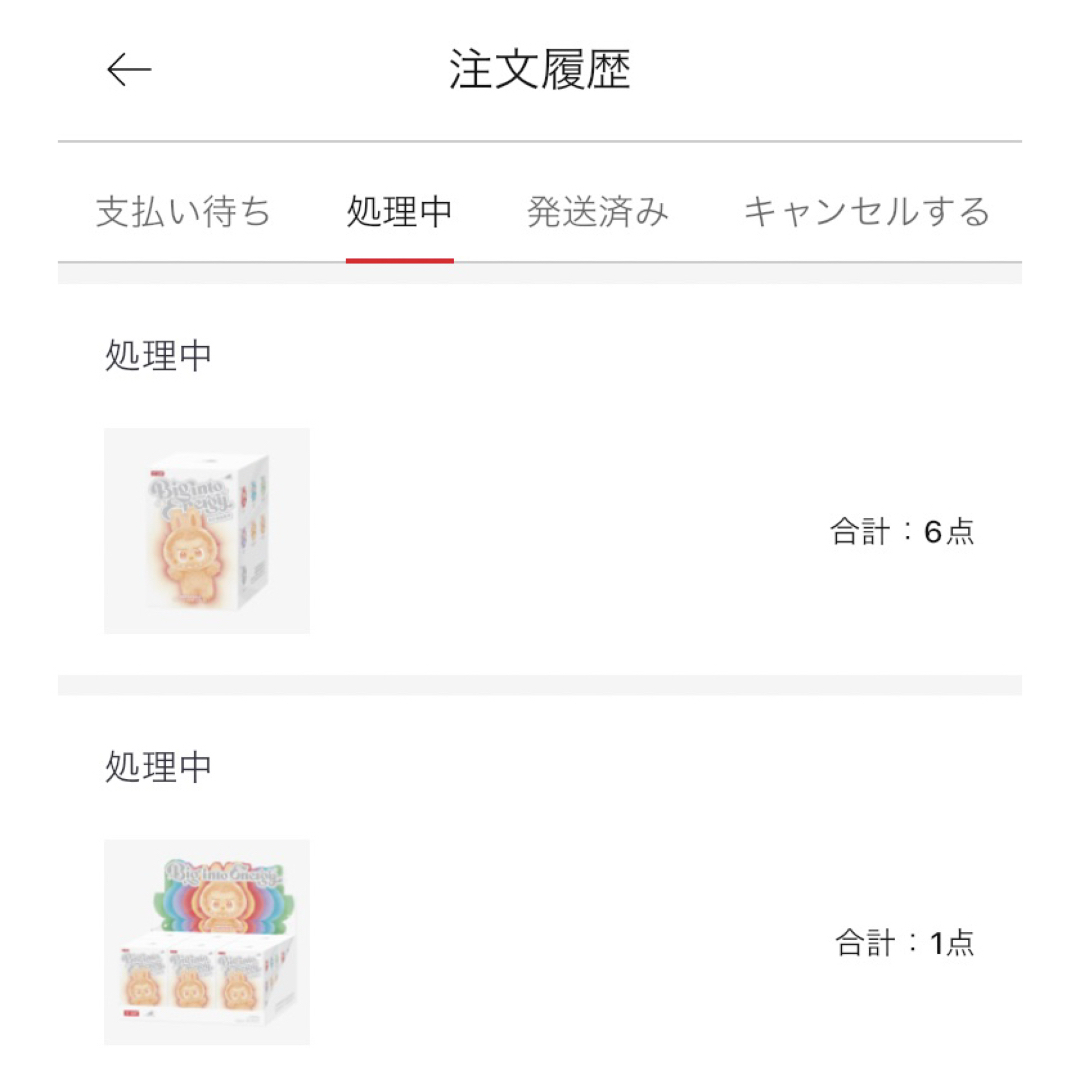This screenshot has height=1080, width=1080.
Task: Open the six-item order card's blank area
Action: [565, 531]
